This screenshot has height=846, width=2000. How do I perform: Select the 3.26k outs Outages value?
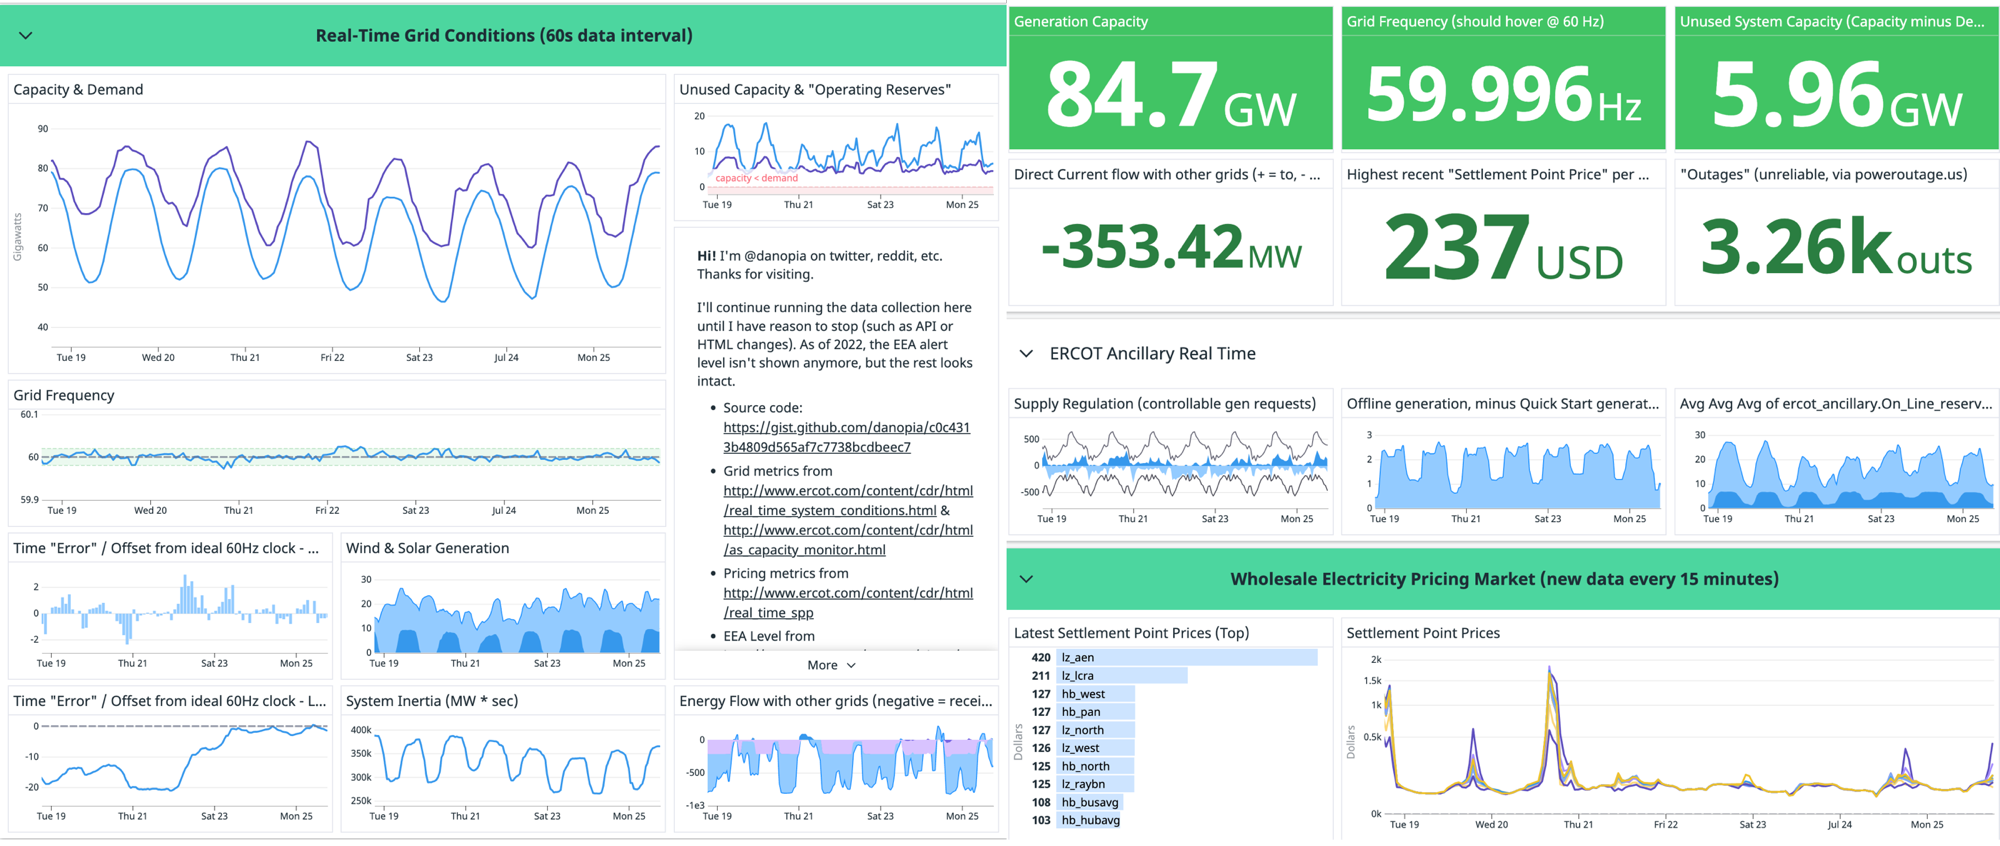click(1837, 248)
